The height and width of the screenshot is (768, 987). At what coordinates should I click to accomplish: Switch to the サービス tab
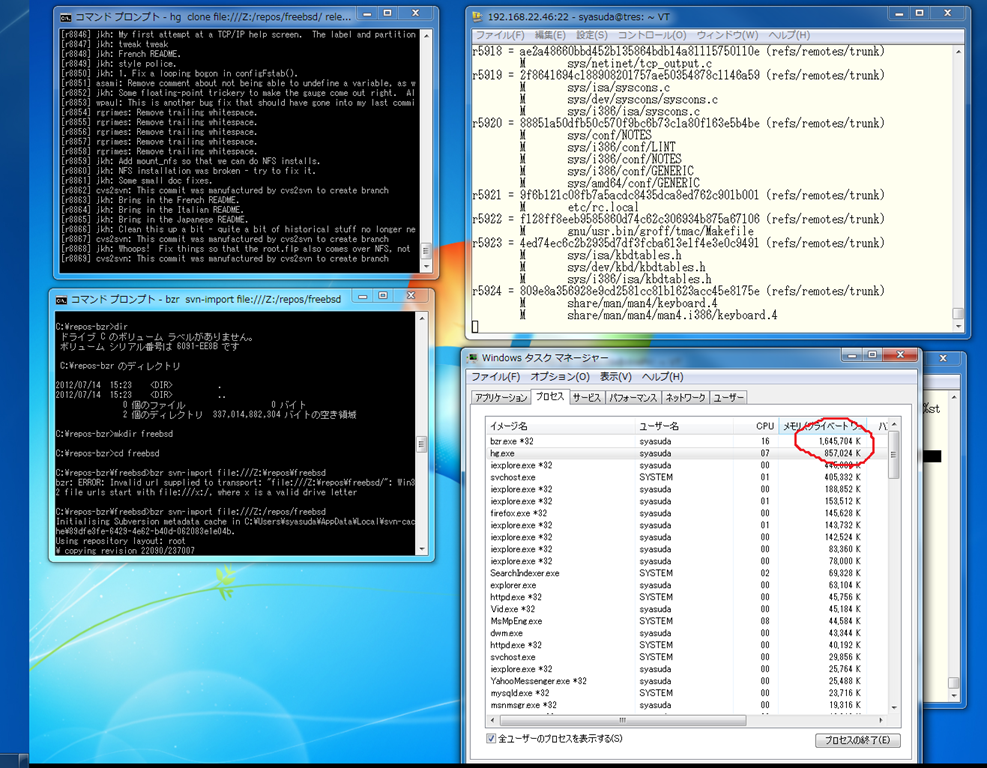[587, 398]
